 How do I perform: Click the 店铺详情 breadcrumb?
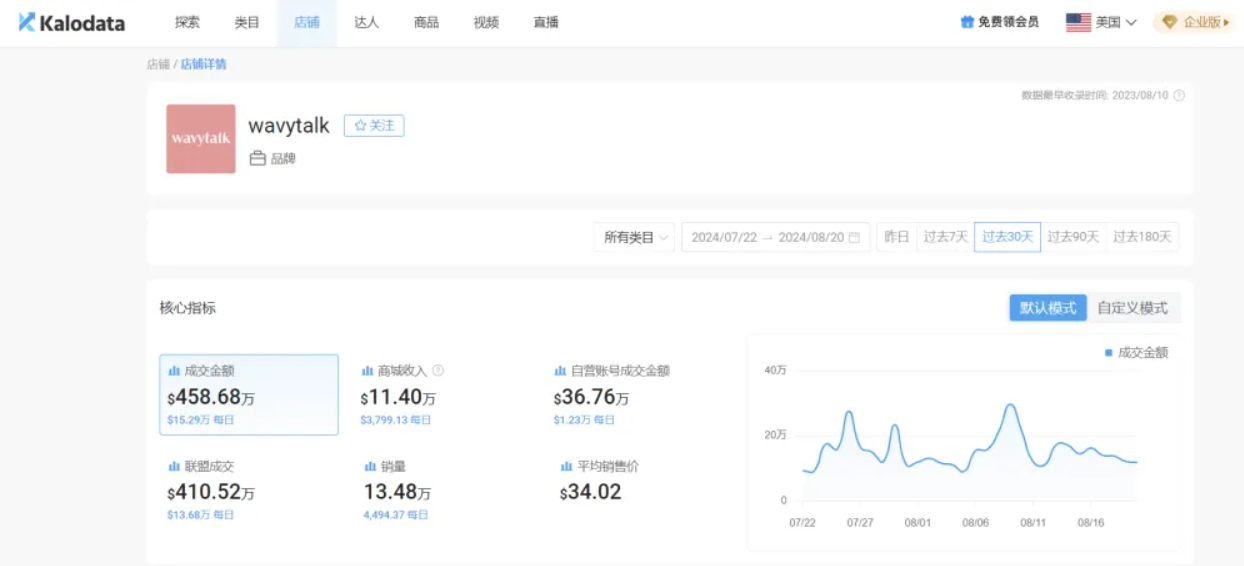tap(204, 64)
